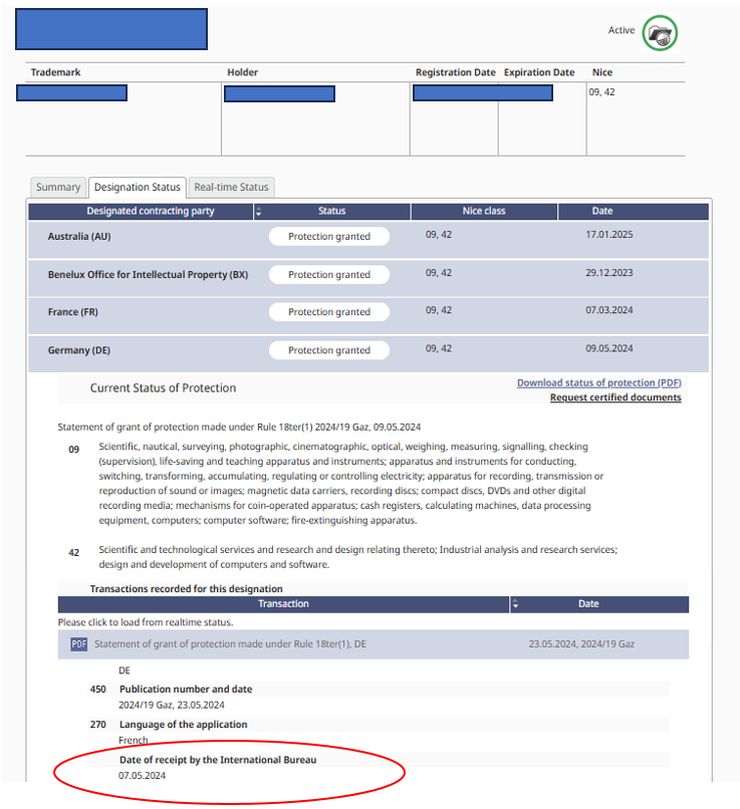Open the Request certified documents link
The image size is (740, 809).
(x=615, y=398)
